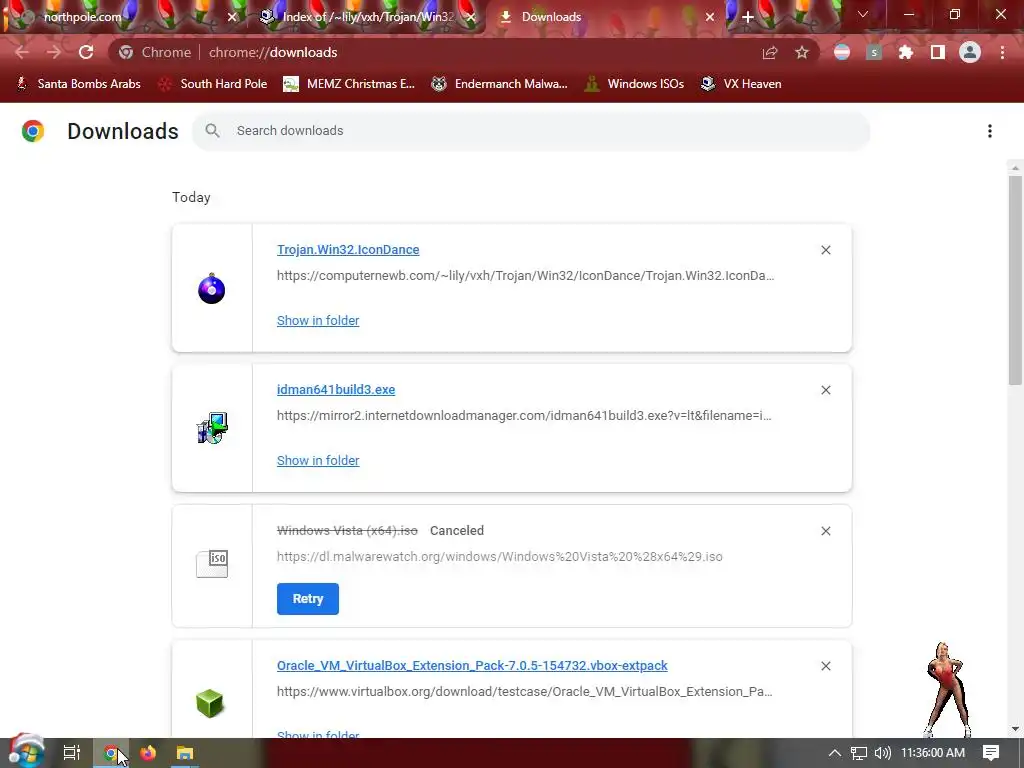1024x768 pixels.
Task: Open the clock showing 11:36:00 AM
Action: [933, 753]
